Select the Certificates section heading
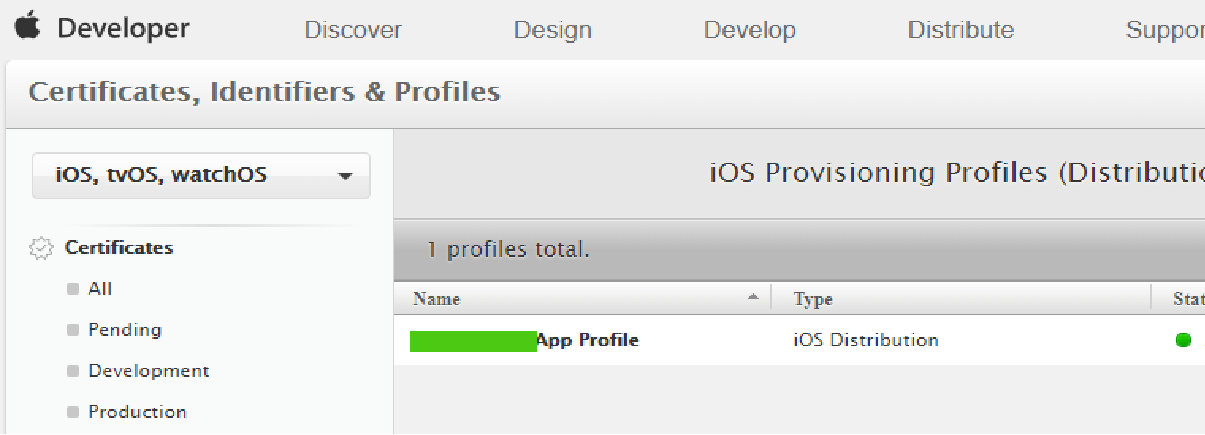The height and width of the screenshot is (435, 1205). pos(119,247)
